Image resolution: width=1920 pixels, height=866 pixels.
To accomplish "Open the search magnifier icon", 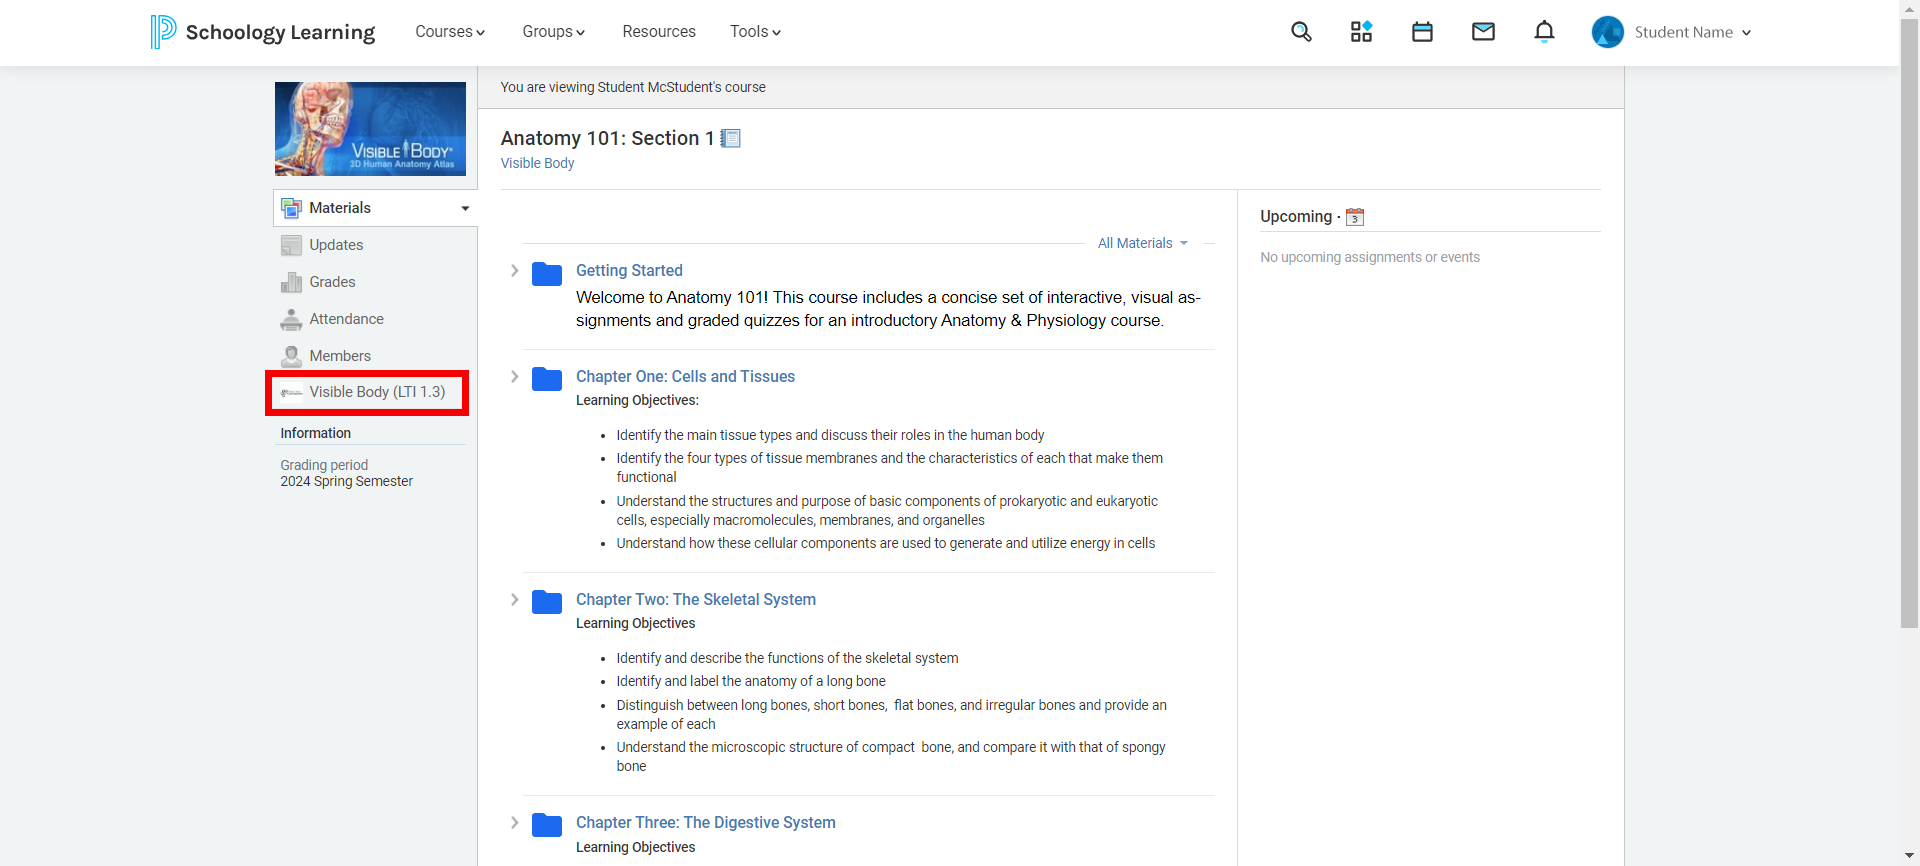I will [x=1301, y=32].
